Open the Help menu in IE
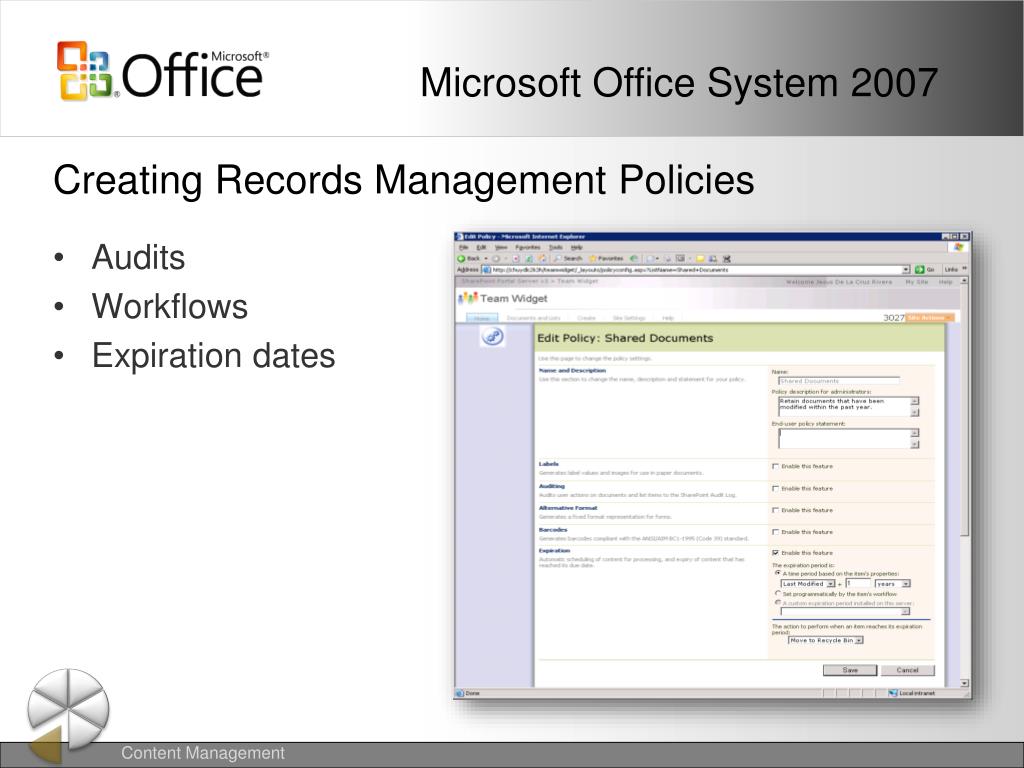Image resolution: width=1024 pixels, height=768 pixels. (577, 248)
